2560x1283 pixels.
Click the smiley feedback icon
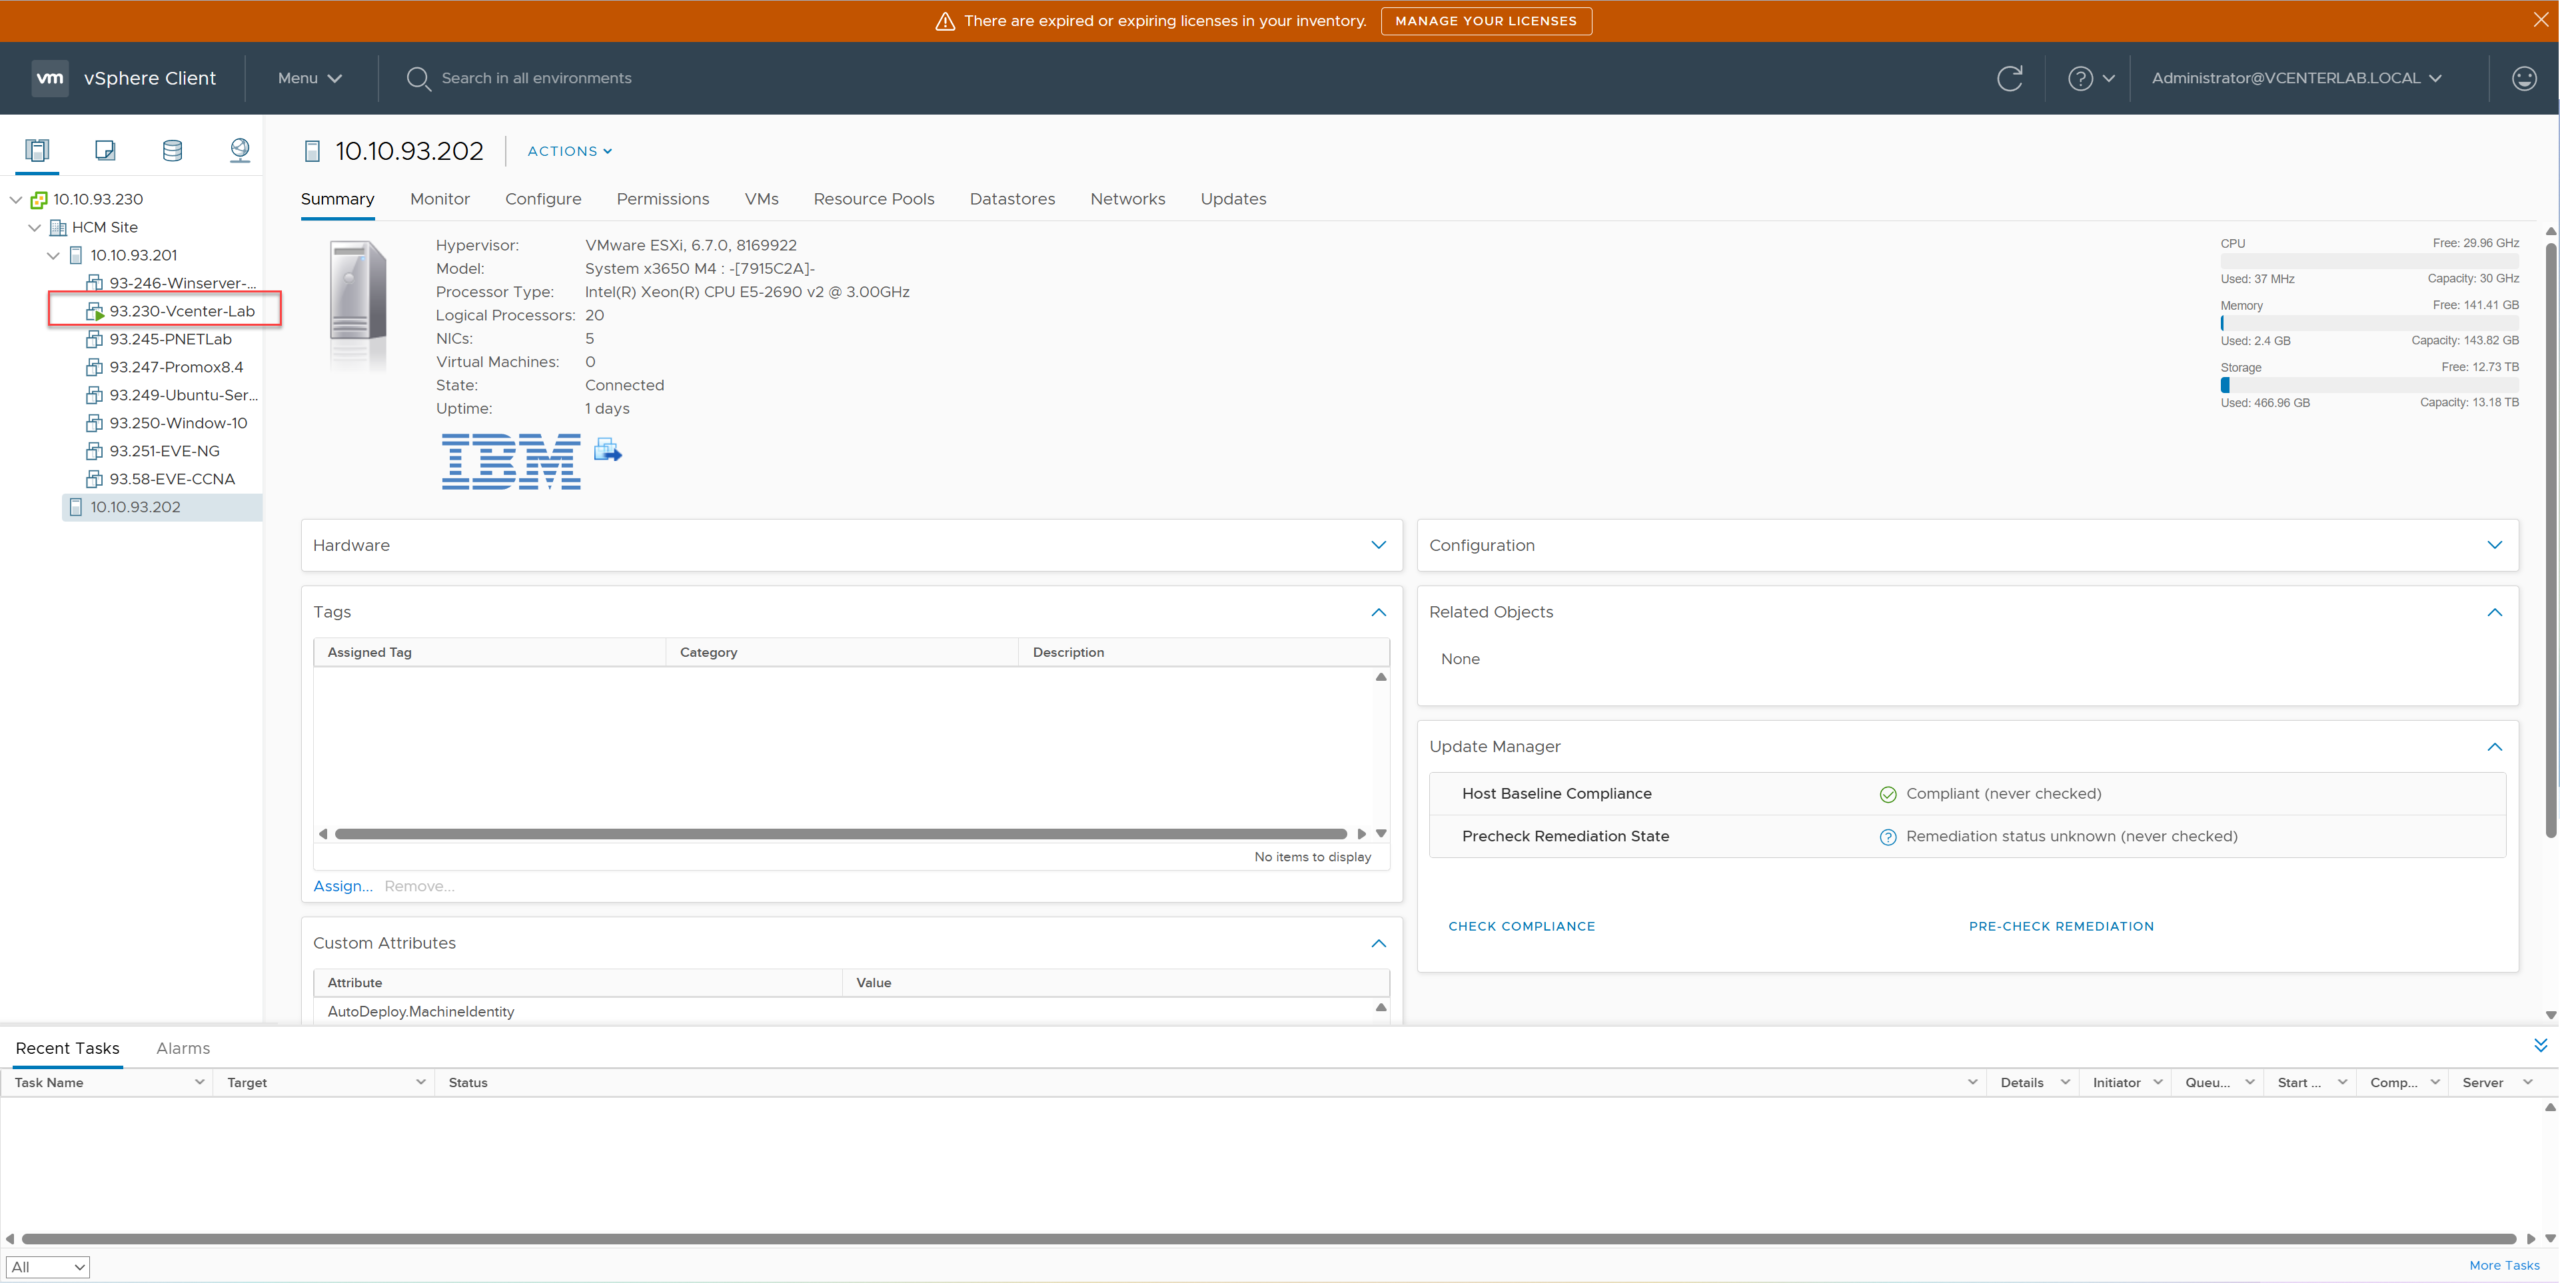(2524, 78)
